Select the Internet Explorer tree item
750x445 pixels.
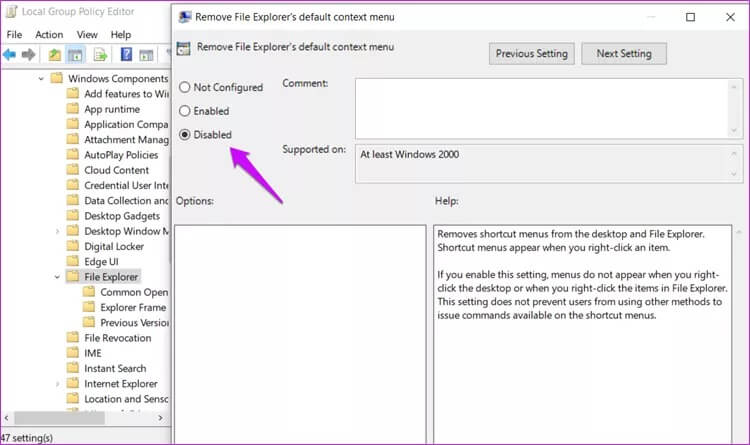pos(121,383)
